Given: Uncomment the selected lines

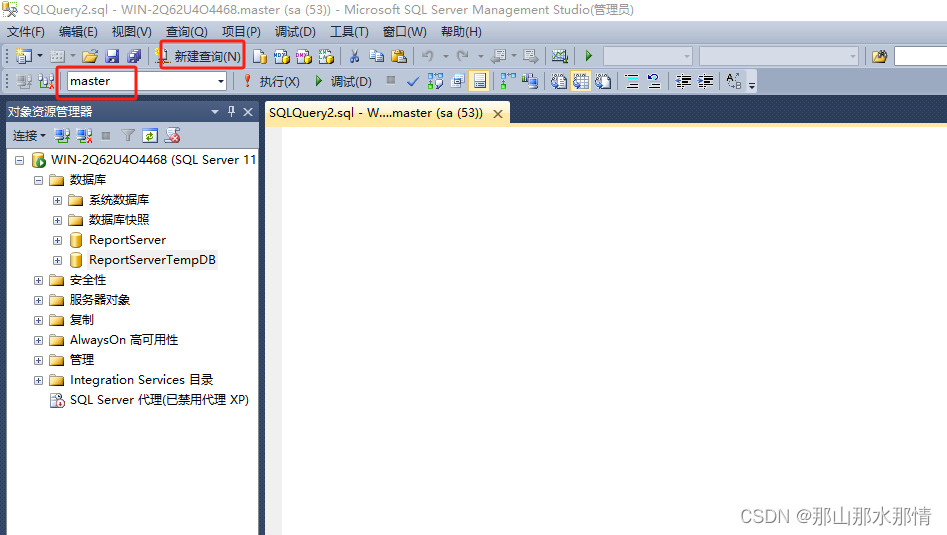Looking at the screenshot, I should pyautogui.click(x=654, y=81).
